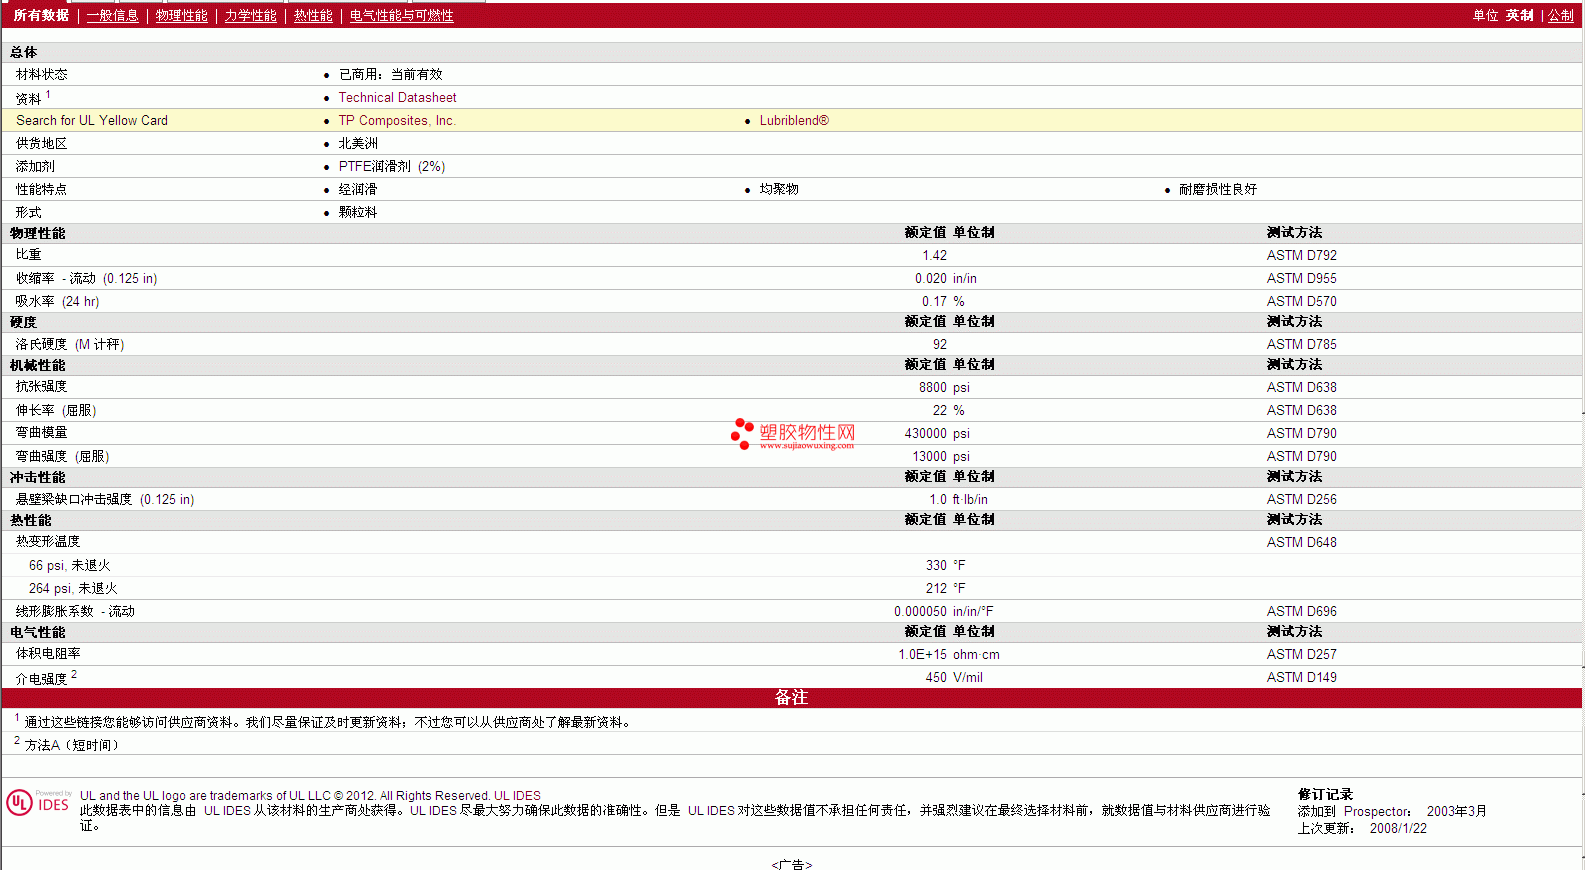
Task: Click ASTM D792 test method
Action: click(x=1301, y=255)
